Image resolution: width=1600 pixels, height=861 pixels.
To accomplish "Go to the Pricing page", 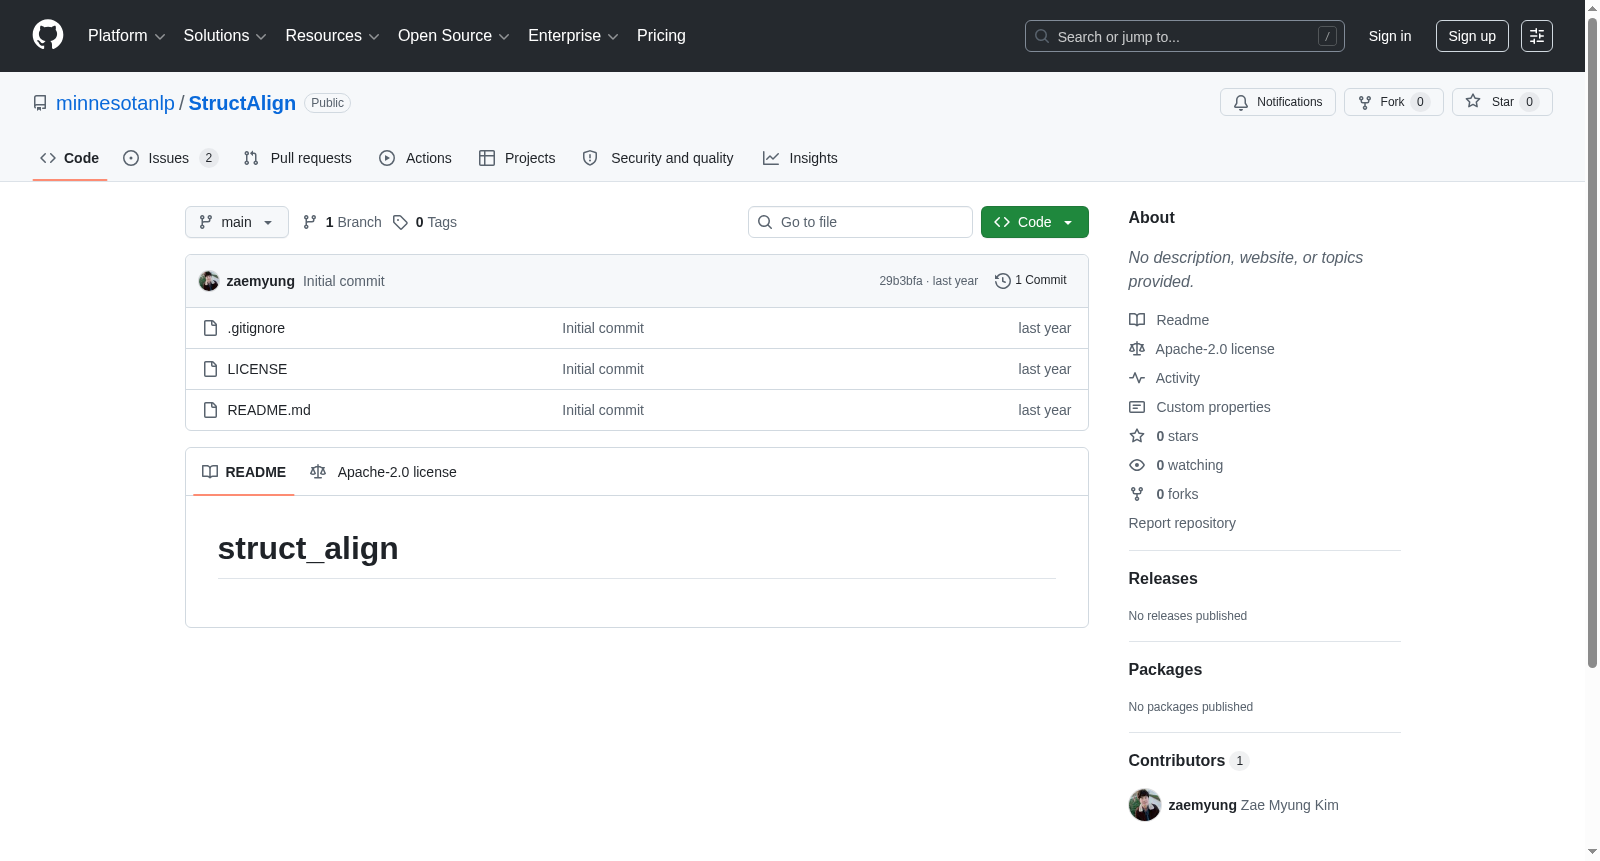I will tap(661, 36).
